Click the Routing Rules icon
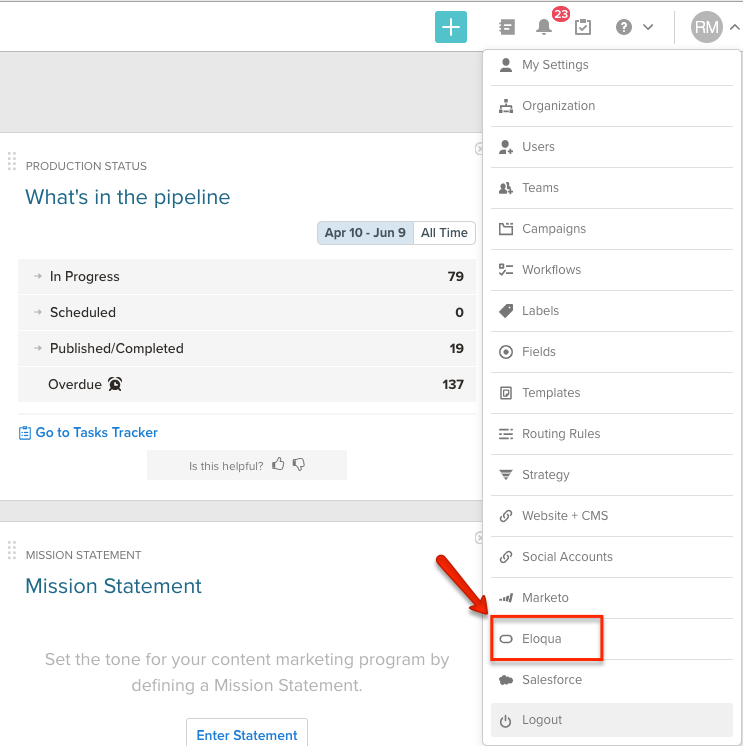Viewport: 743px width, 746px height. pos(506,434)
